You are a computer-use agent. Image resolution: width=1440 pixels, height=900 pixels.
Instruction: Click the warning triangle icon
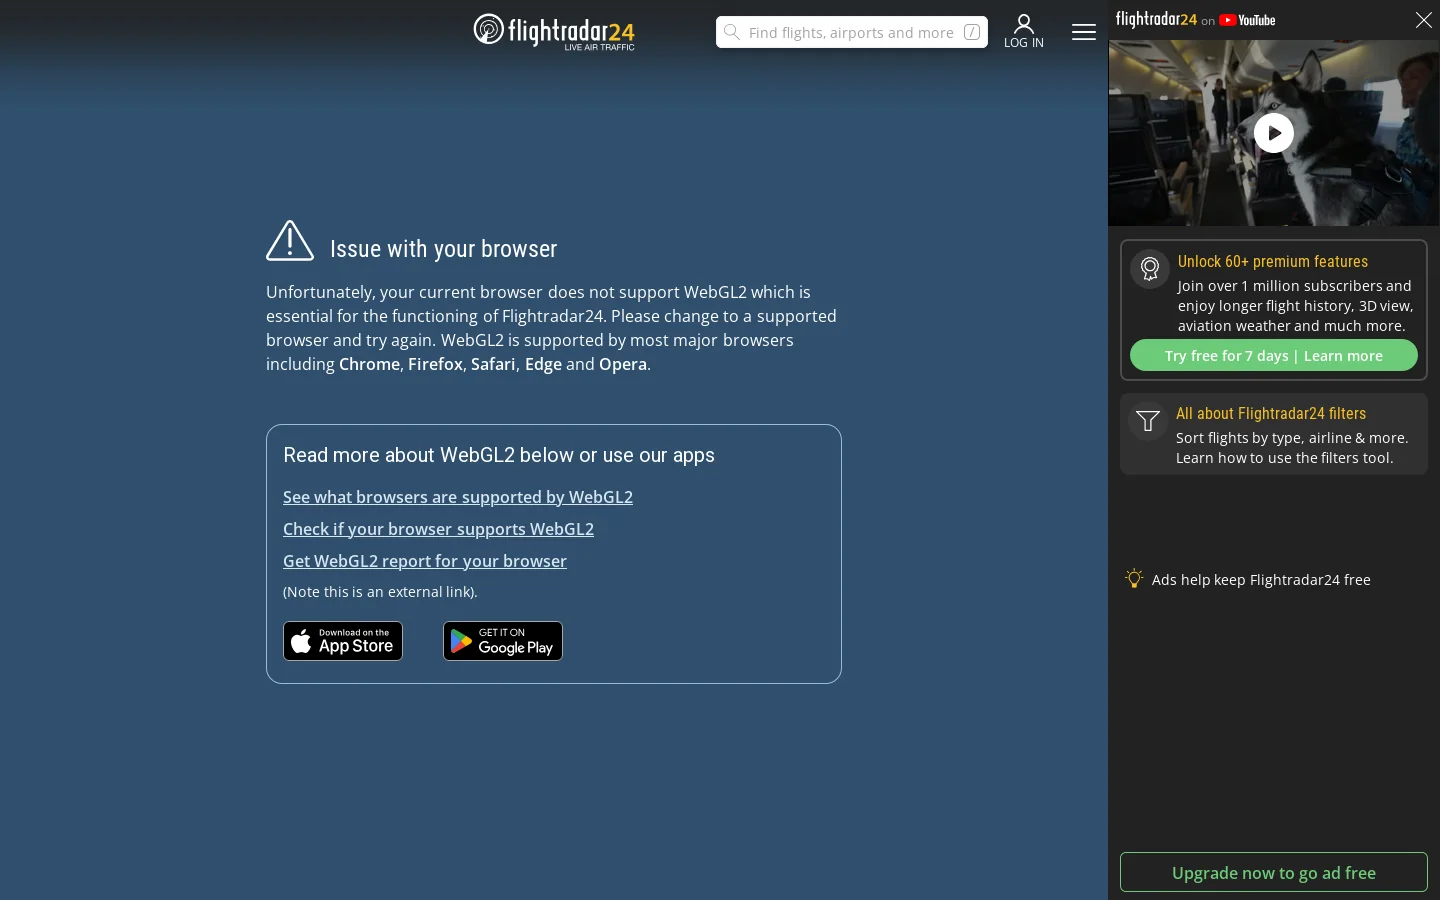(290, 241)
